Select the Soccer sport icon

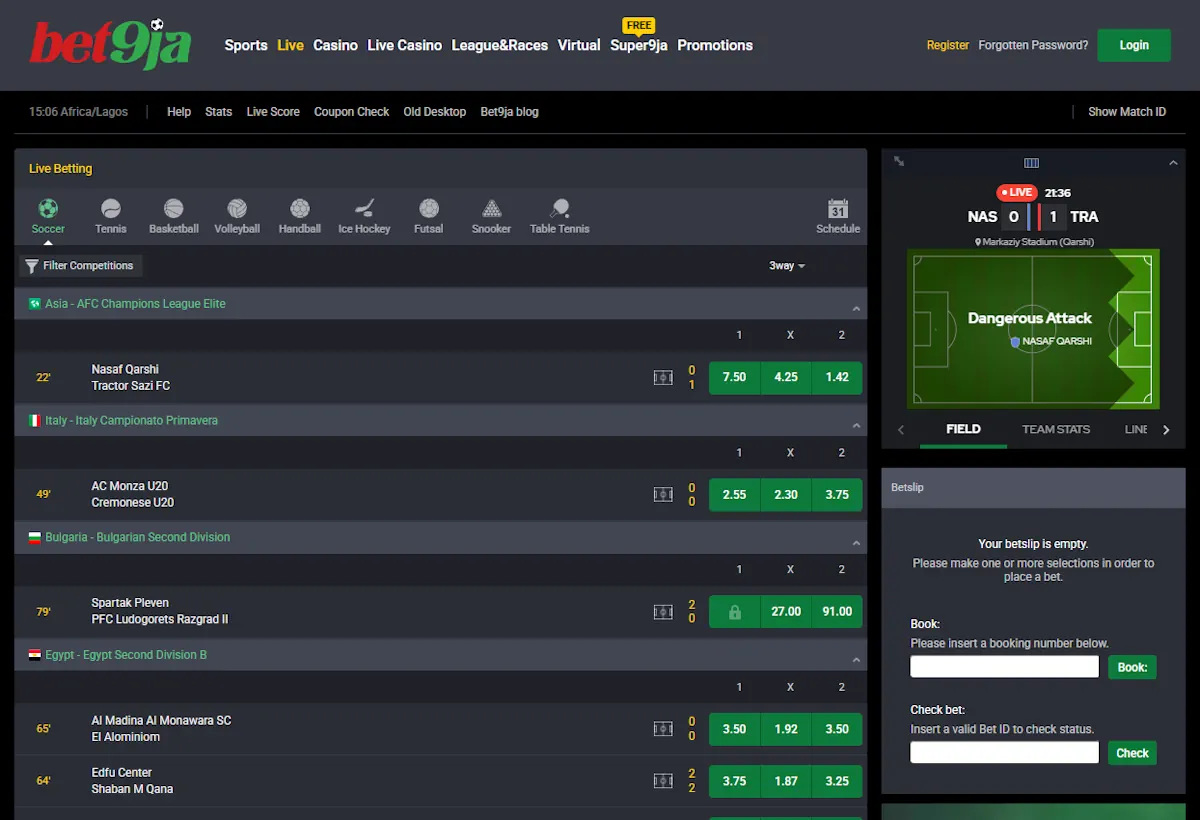point(48,210)
